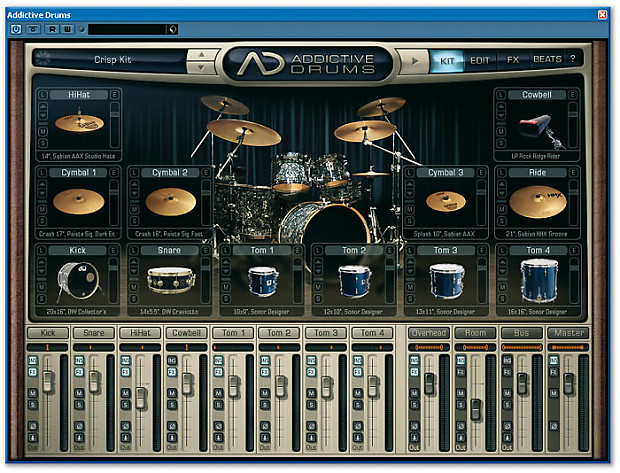Click the host Read automation R icon
The height and width of the screenshot is (473, 620).
coord(52,29)
